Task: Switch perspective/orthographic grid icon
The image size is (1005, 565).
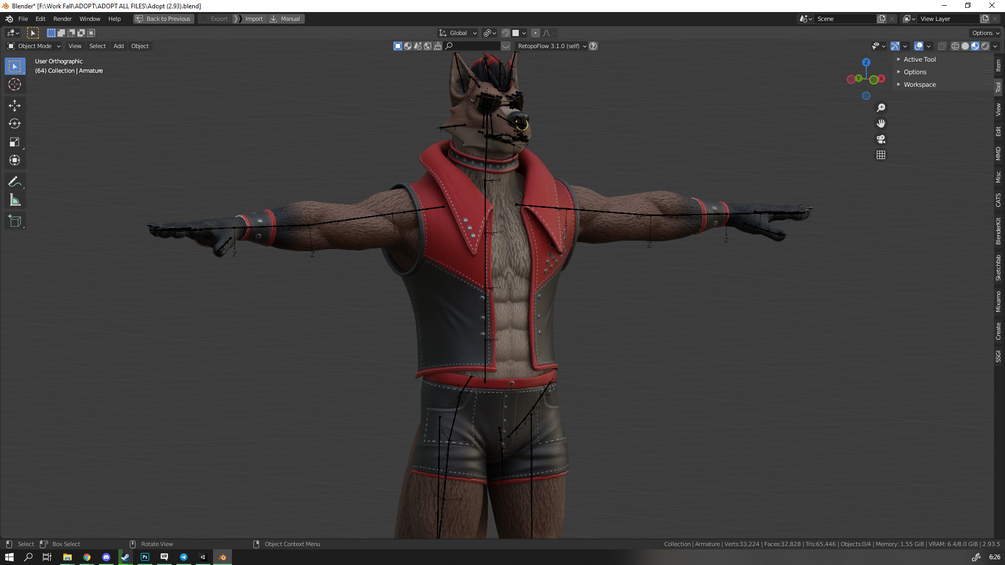Action: pyautogui.click(x=881, y=155)
